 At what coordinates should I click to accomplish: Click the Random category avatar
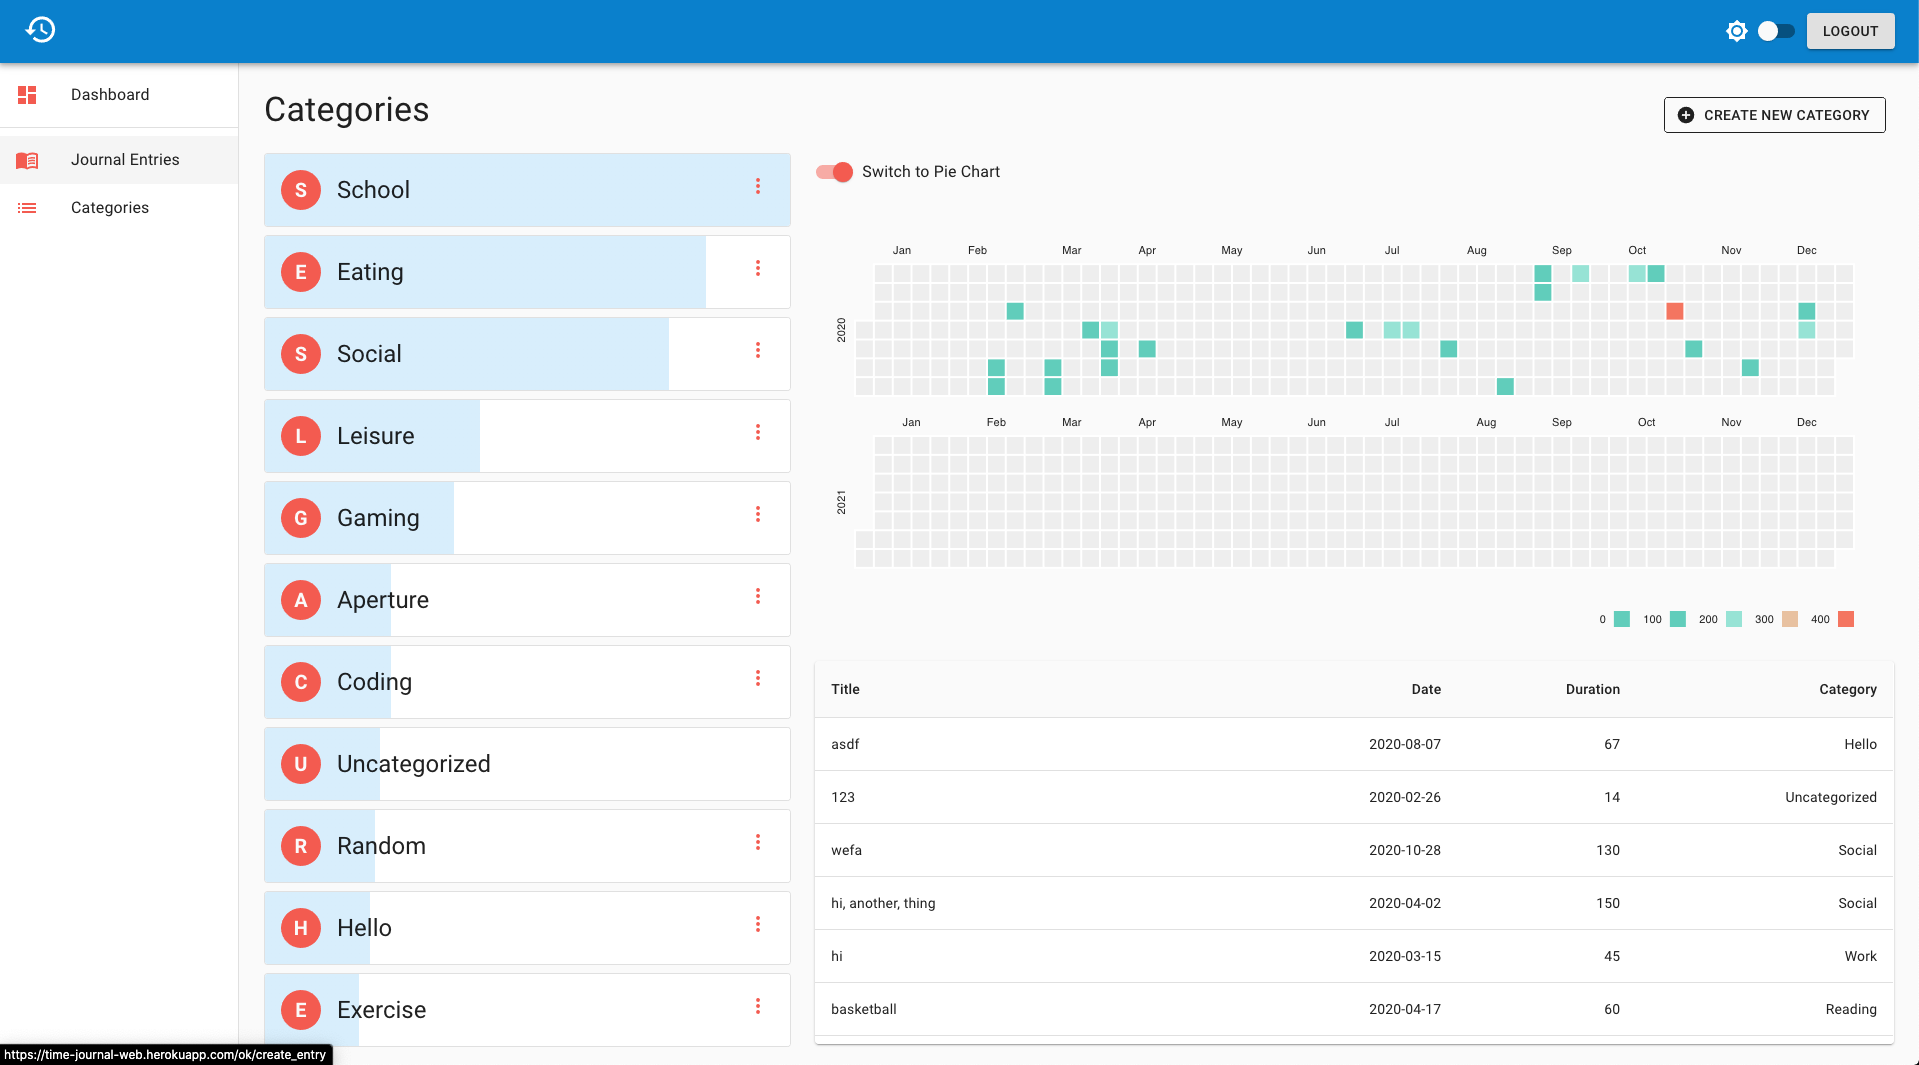click(301, 846)
